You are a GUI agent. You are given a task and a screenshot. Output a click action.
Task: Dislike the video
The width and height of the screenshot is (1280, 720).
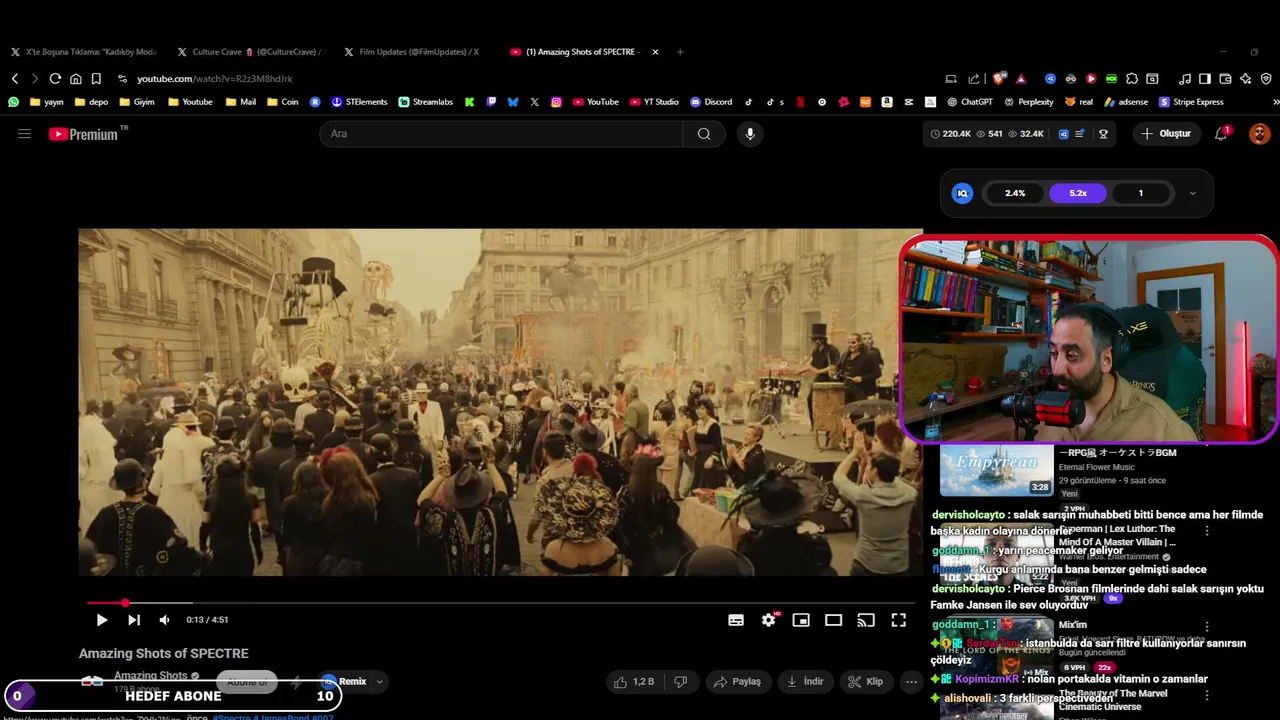coord(681,682)
